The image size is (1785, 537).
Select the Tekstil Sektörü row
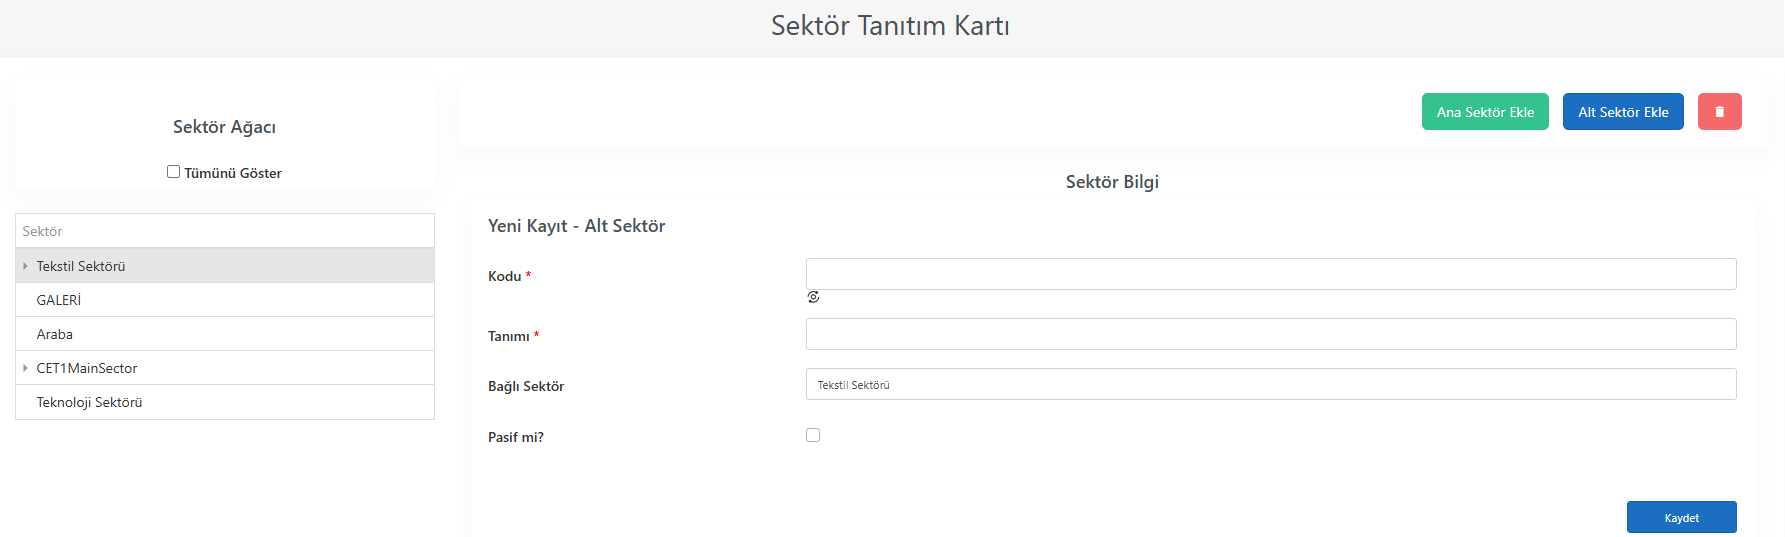click(x=225, y=266)
